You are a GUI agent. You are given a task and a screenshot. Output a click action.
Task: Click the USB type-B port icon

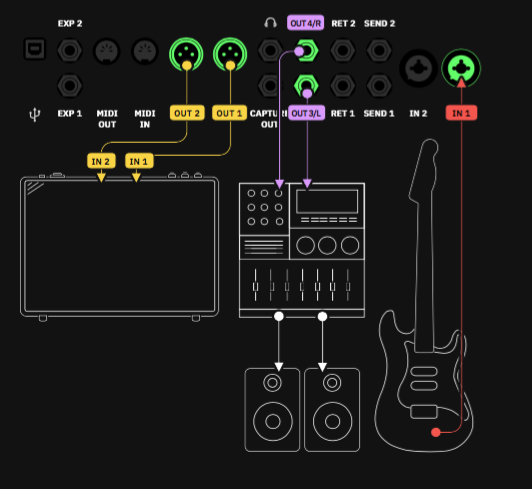tap(35, 50)
